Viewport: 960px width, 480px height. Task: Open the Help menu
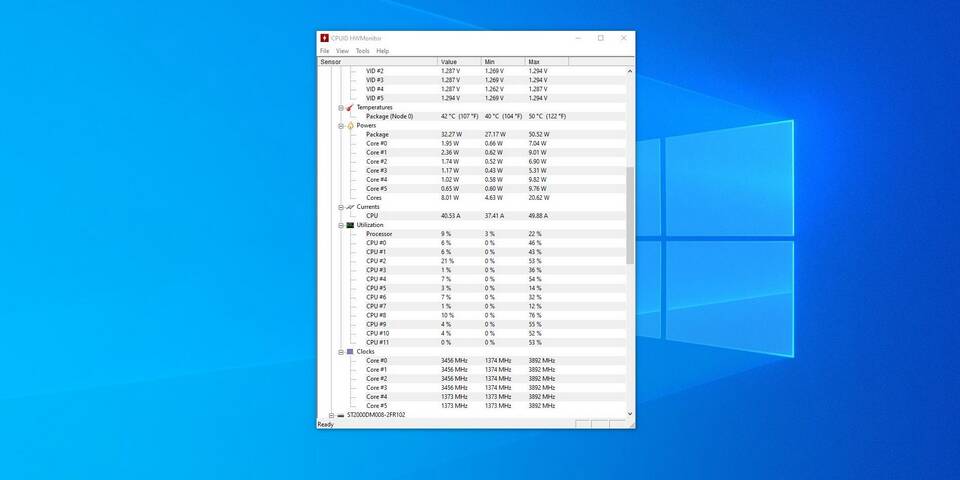[x=383, y=51]
